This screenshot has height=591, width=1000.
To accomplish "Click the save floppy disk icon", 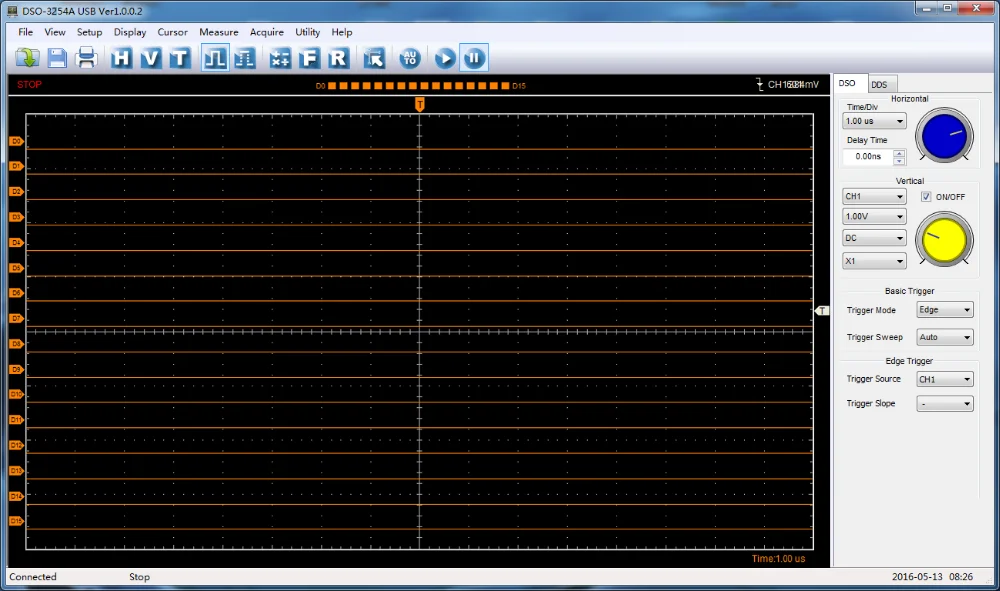I will [57, 58].
